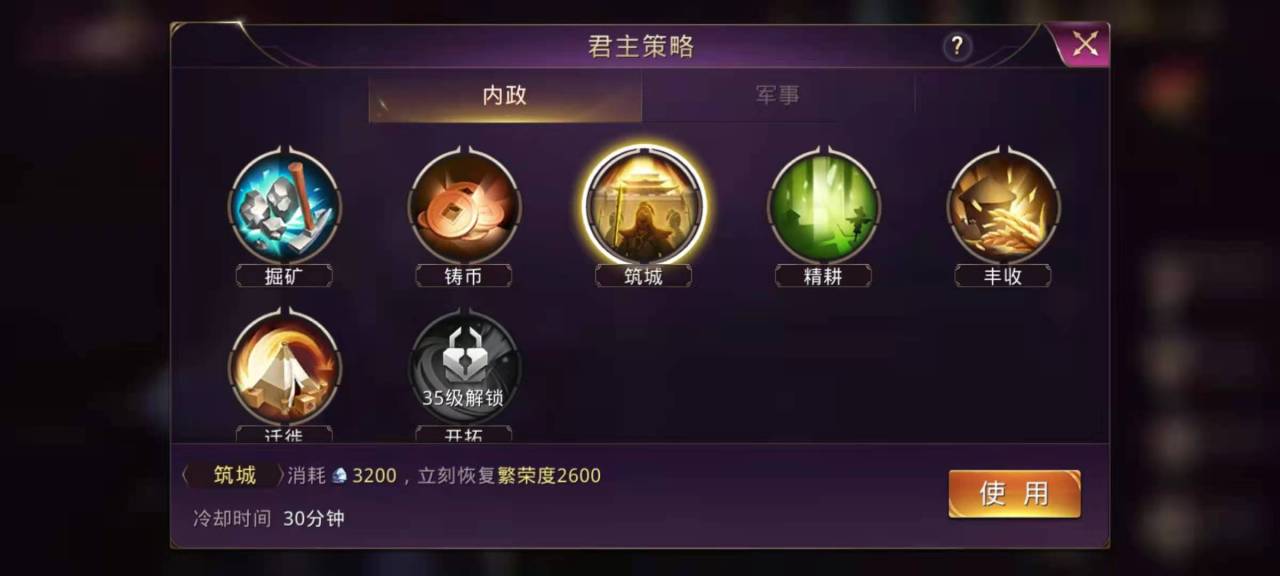This screenshot has height=576, width=1280.
Task: Switch to the 军事 tab
Action: [x=778, y=96]
